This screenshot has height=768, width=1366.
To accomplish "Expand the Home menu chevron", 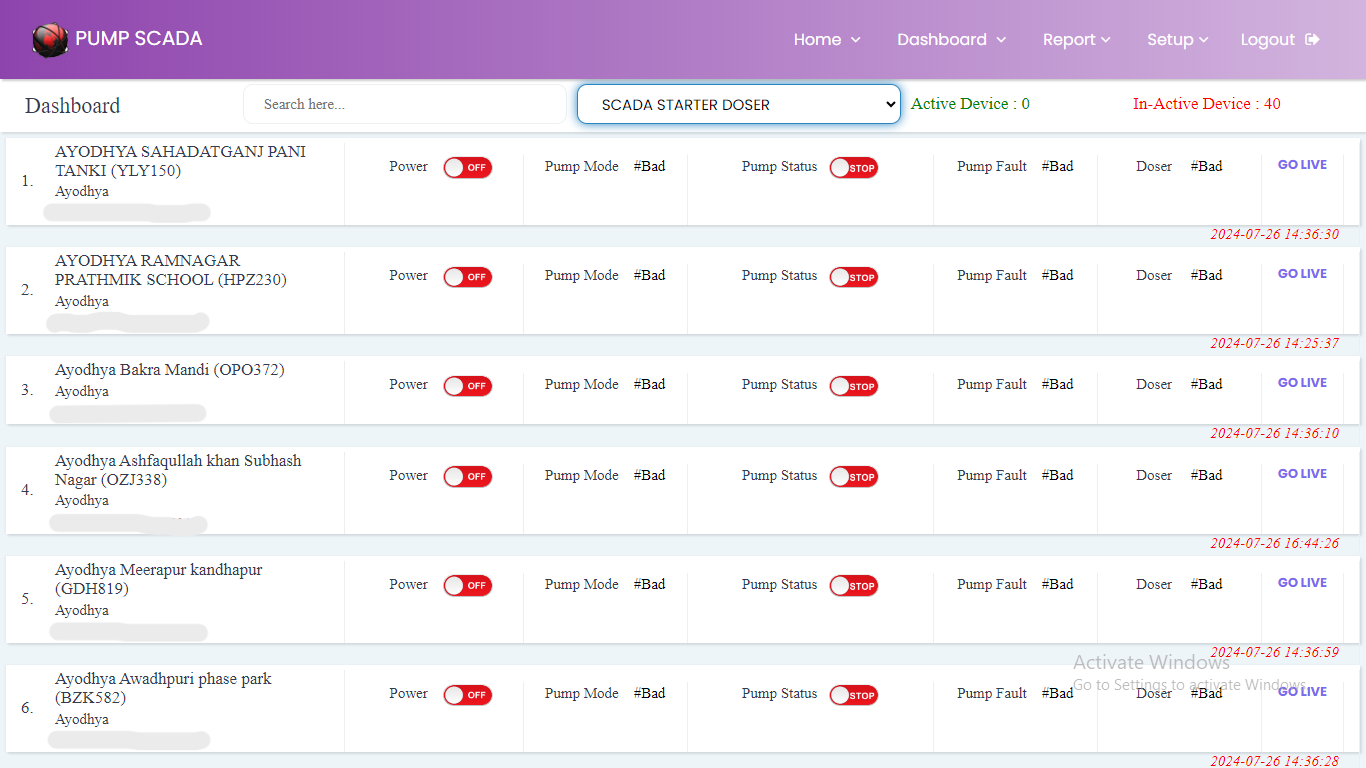I will (x=855, y=40).
